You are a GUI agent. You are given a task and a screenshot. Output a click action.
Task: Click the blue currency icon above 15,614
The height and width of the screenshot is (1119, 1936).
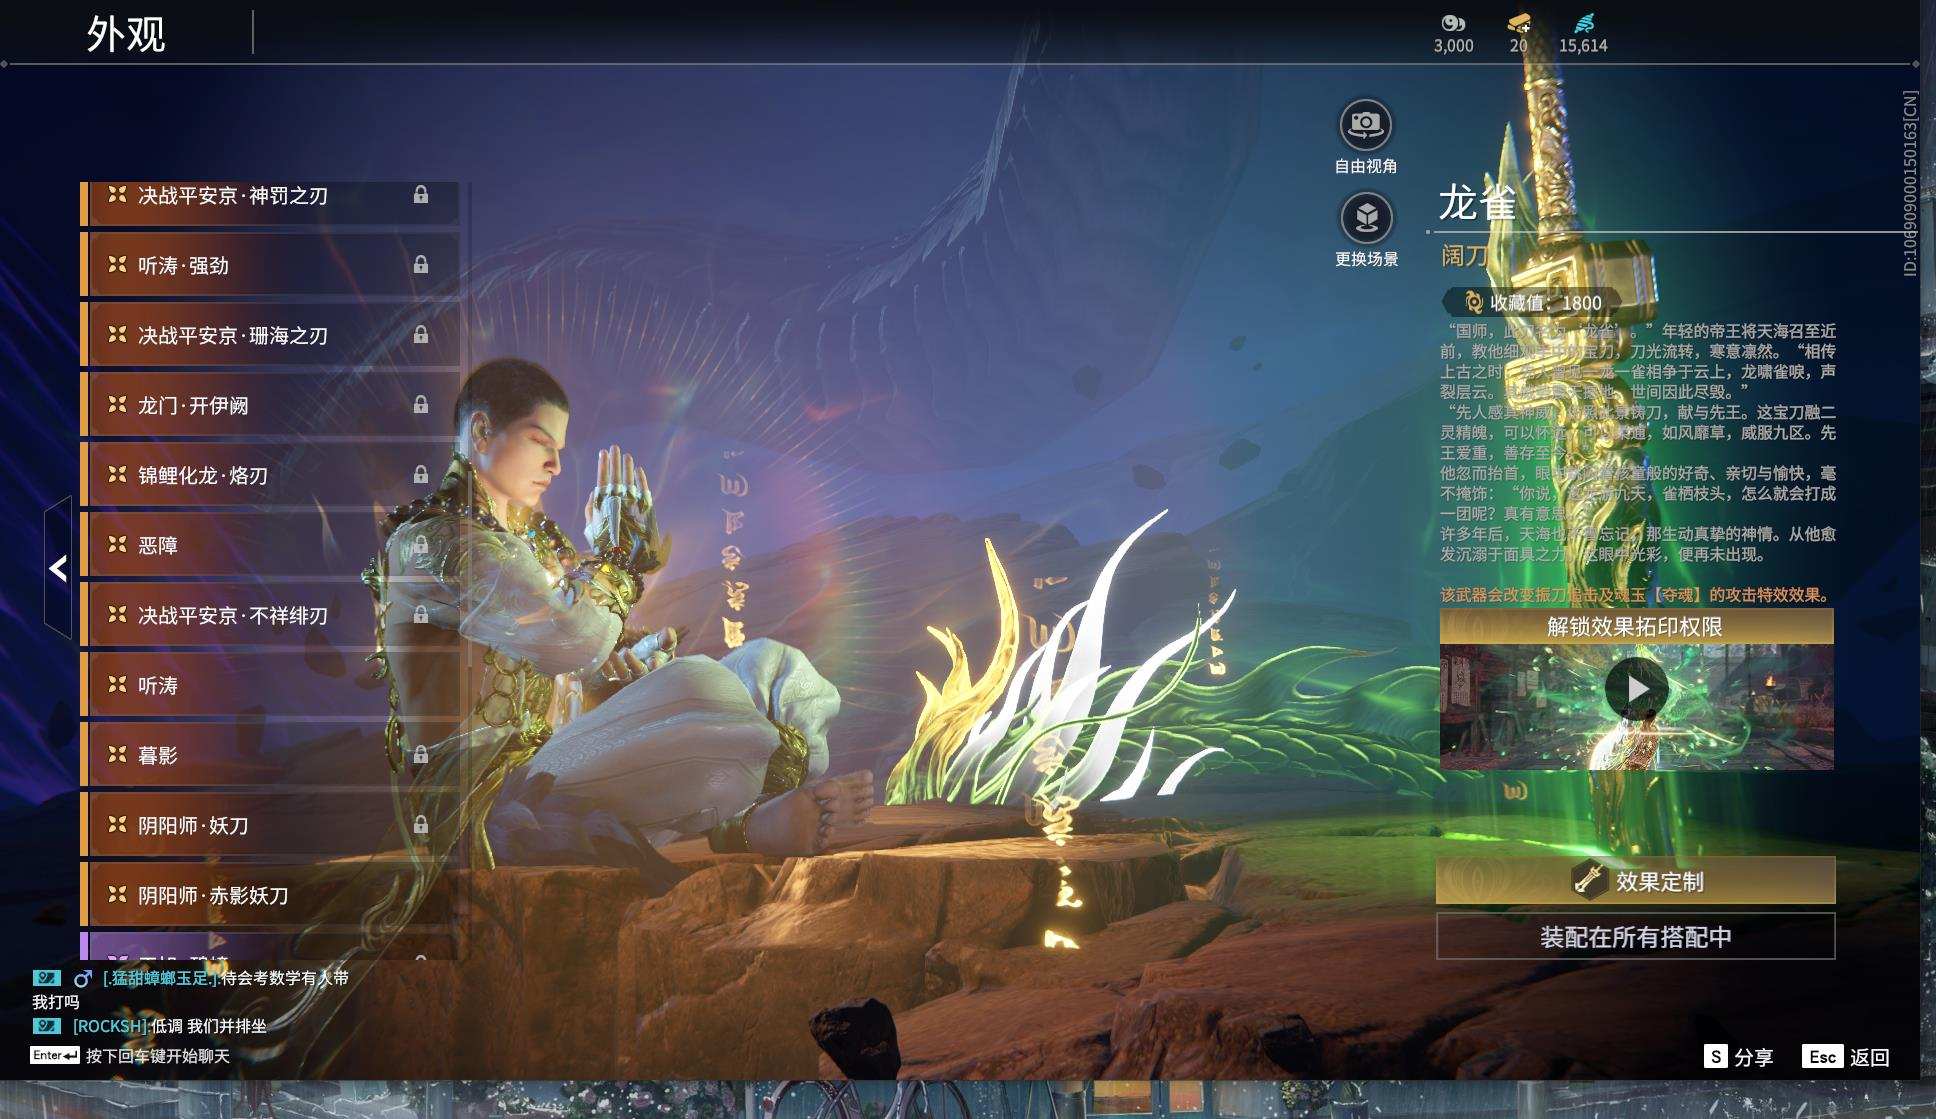(1584, 23)
